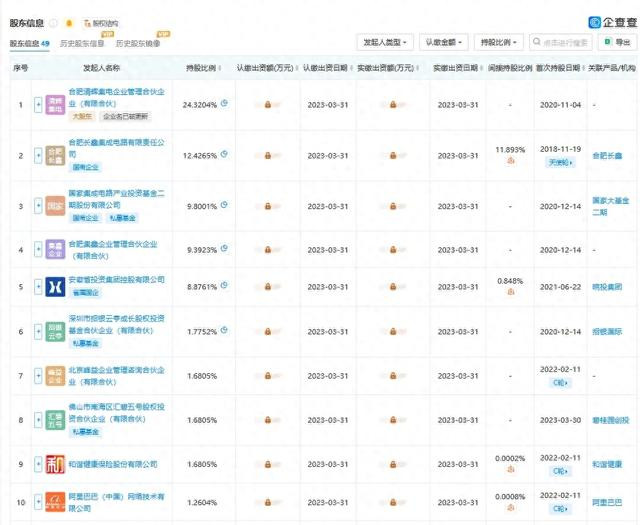Click the indirect holding icon under 0.0002%
Screen dimensions: 640x525
click(510, 469)
